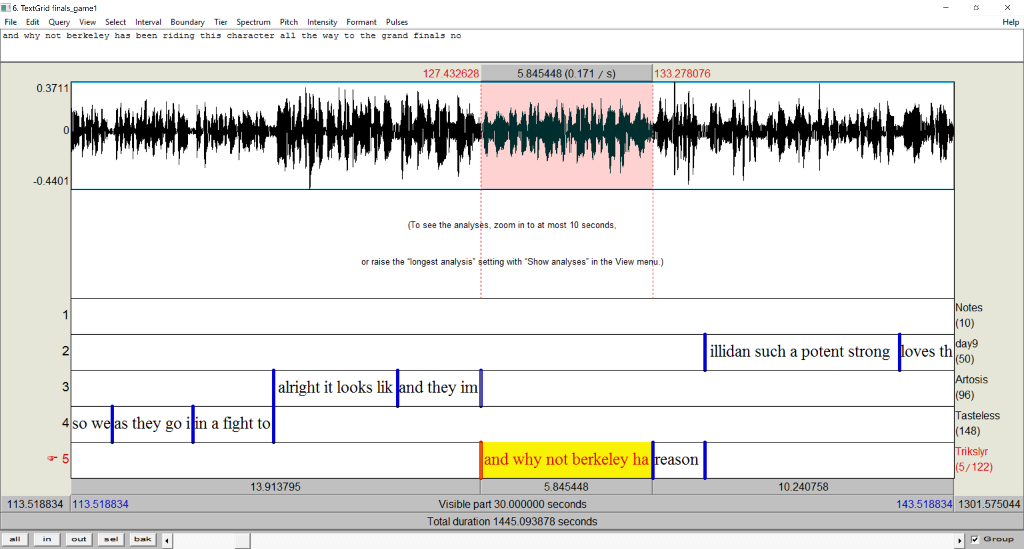1024x549 pixels.
Task: Select interval 'and why not berkeley ha'
Action: point(566,460)
